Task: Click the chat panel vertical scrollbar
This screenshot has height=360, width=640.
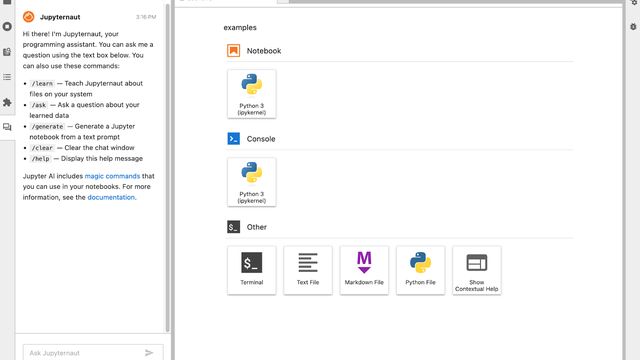Action: tap(167, 167)
